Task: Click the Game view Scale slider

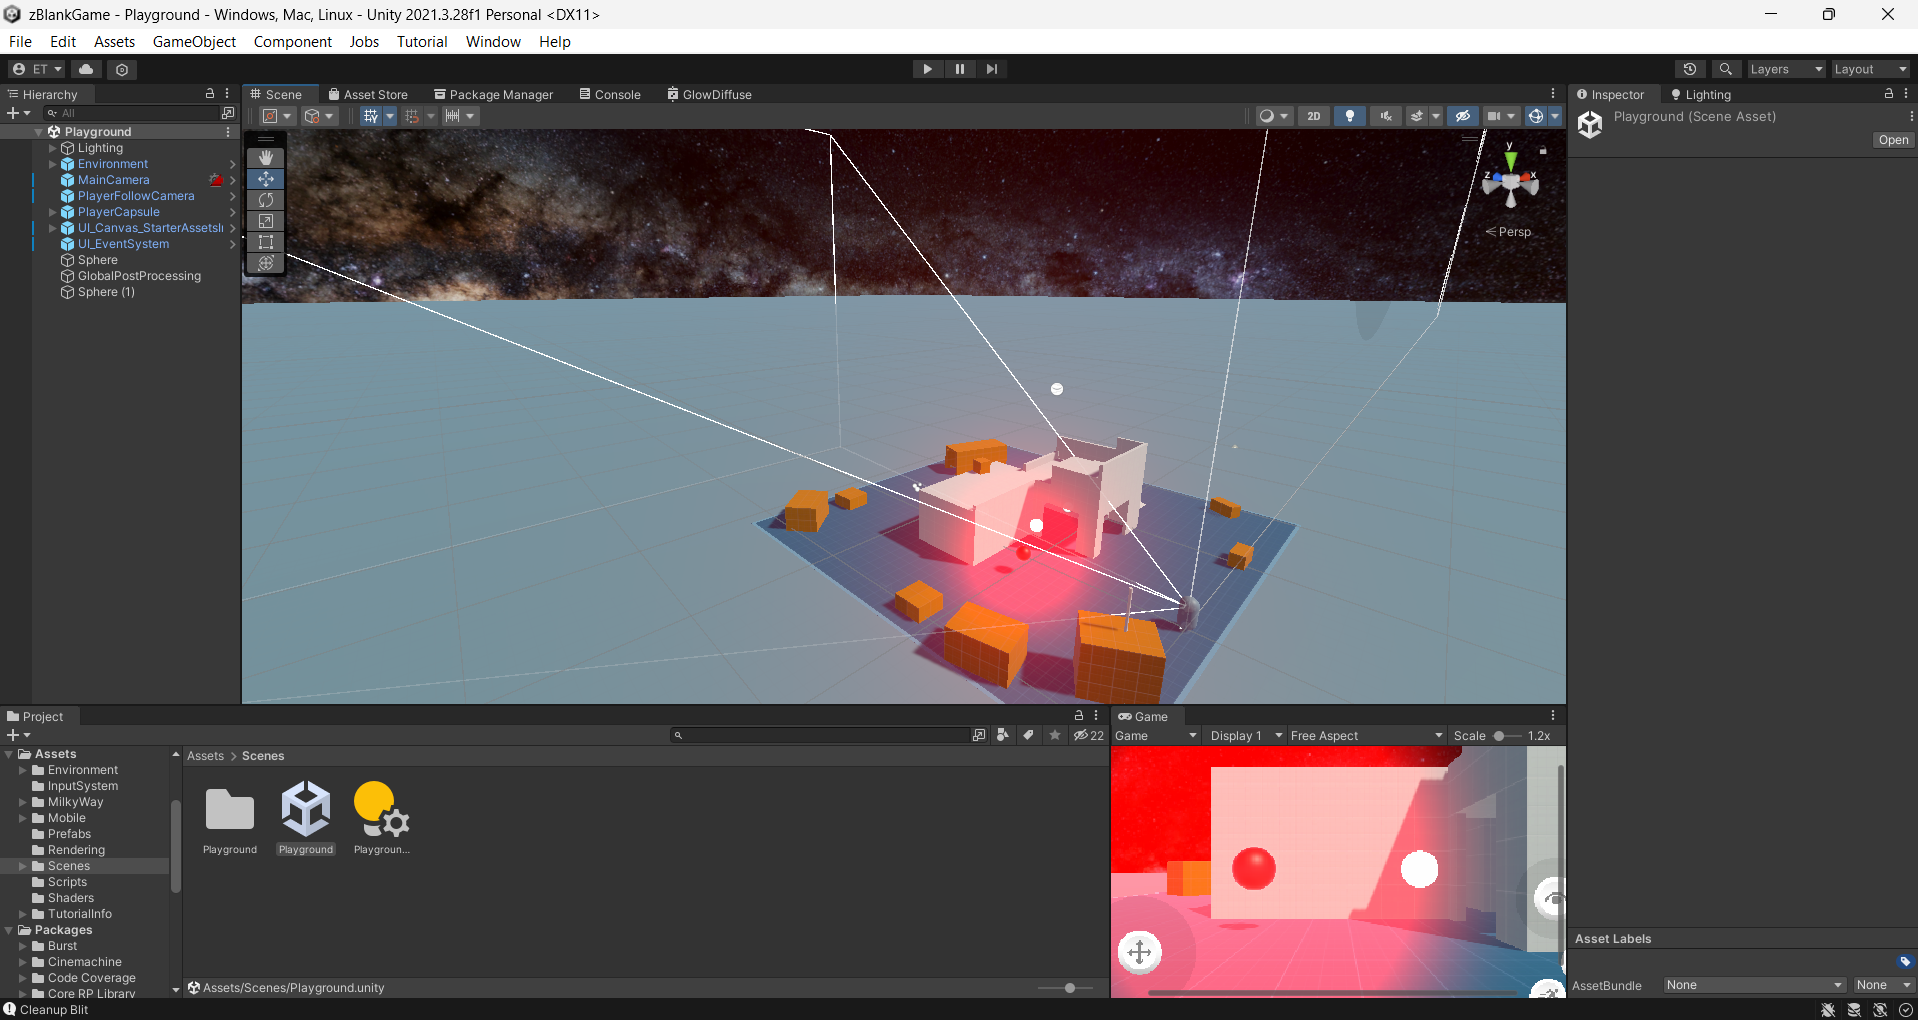Action: [1506, 736]
